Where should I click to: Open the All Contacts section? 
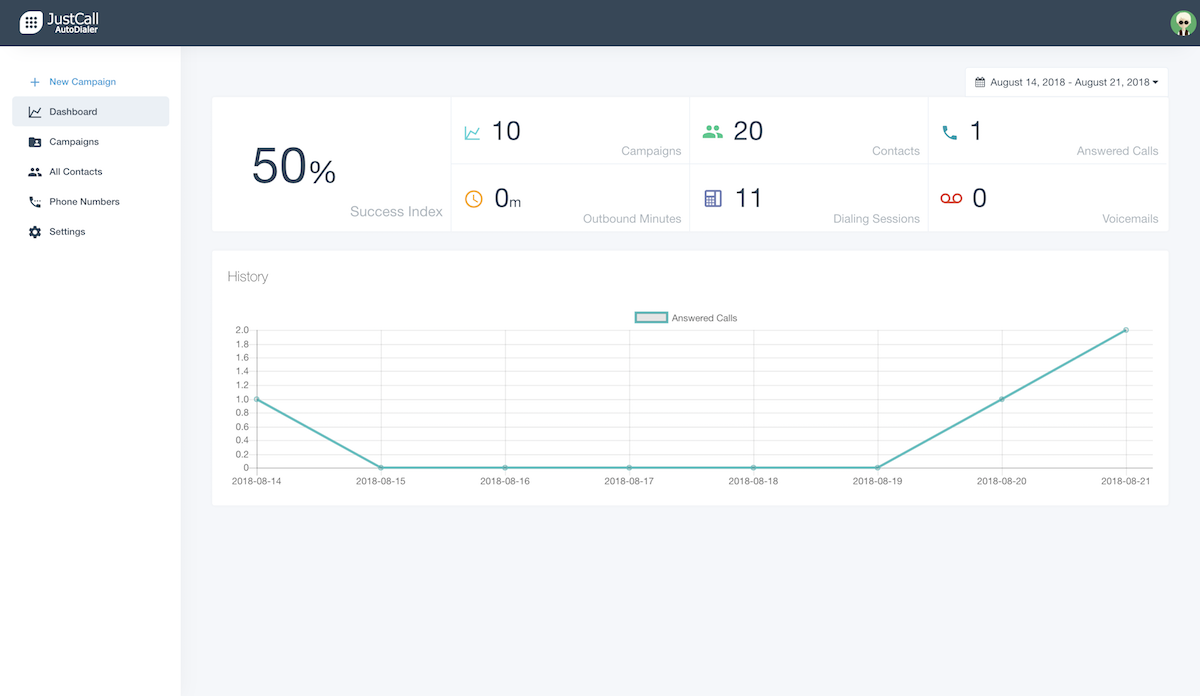74,171
